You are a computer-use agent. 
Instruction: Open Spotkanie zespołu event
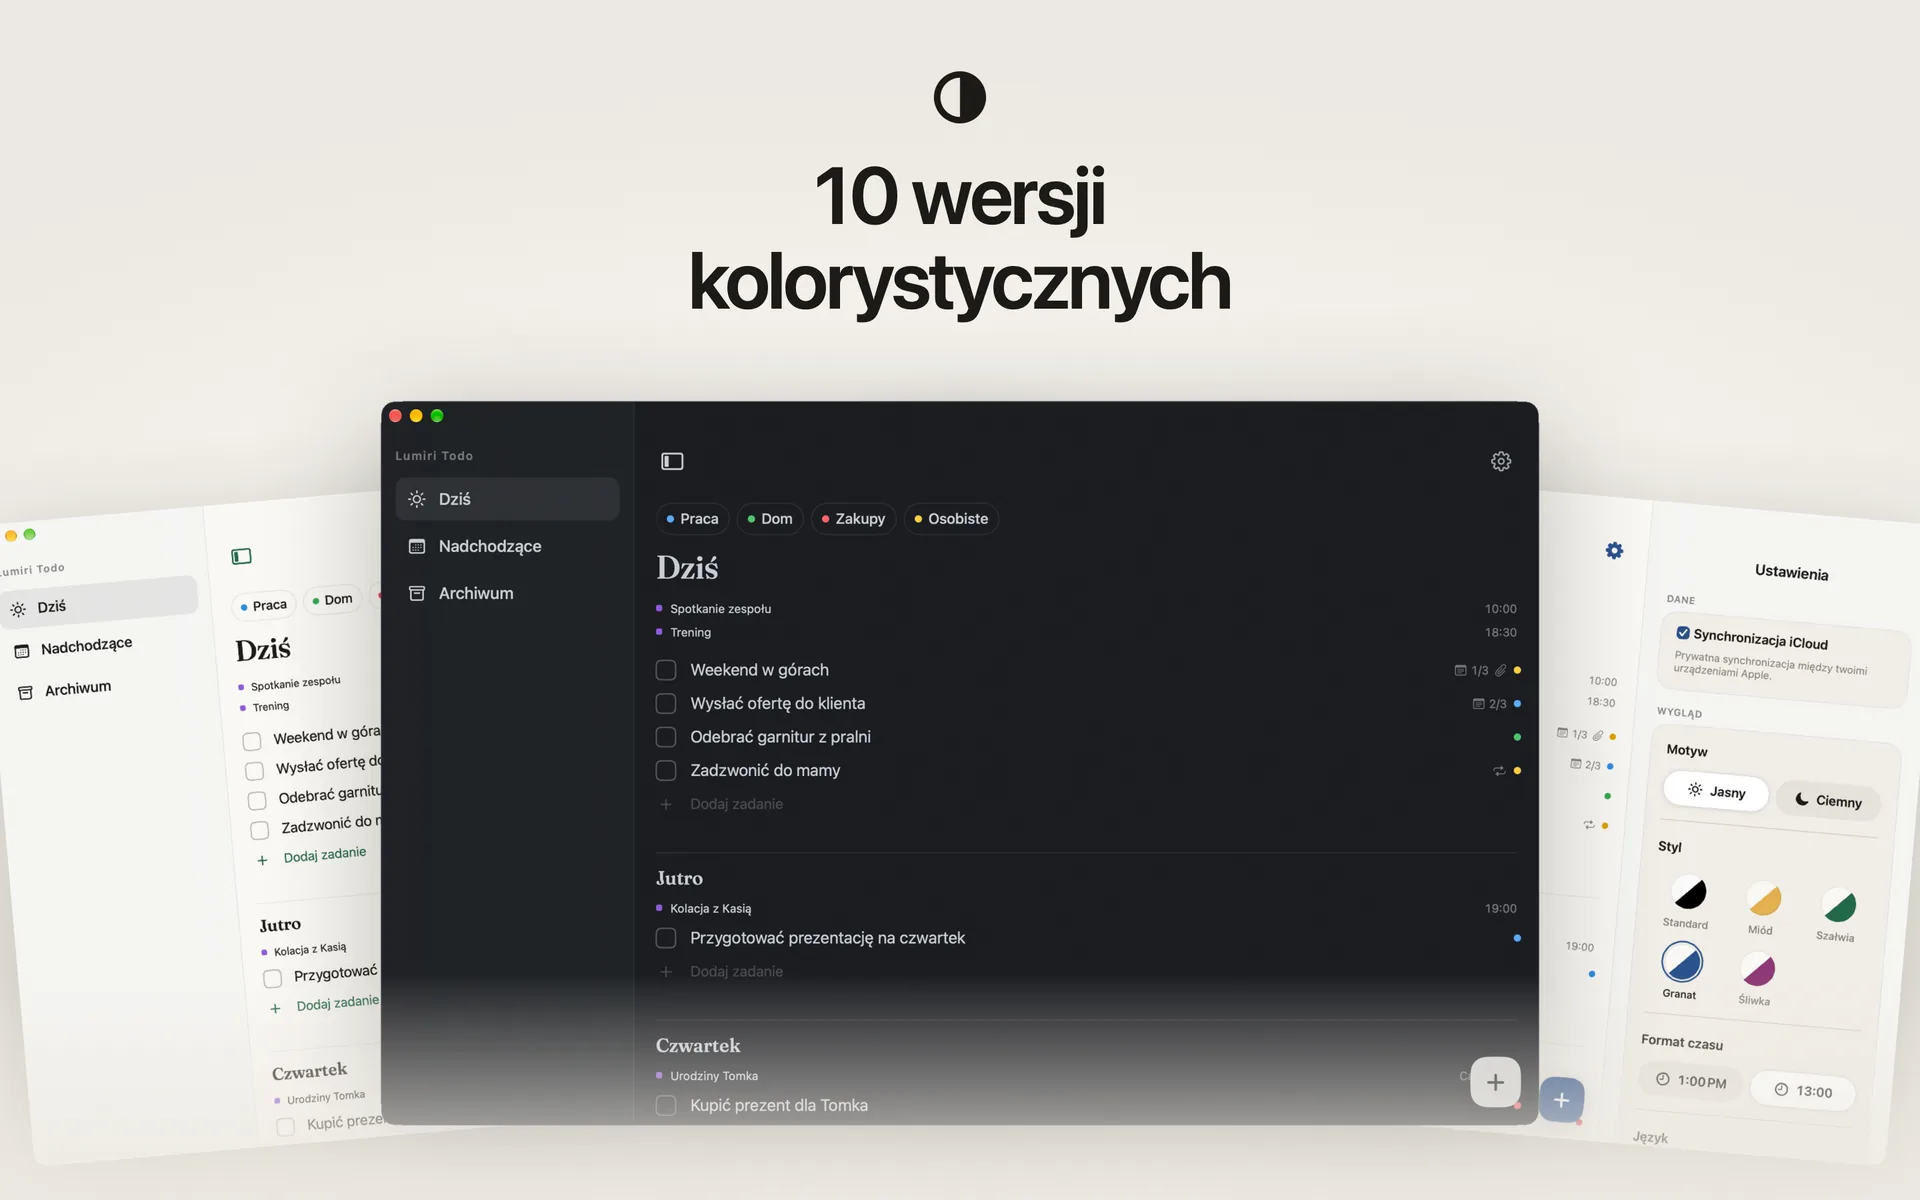720,609
